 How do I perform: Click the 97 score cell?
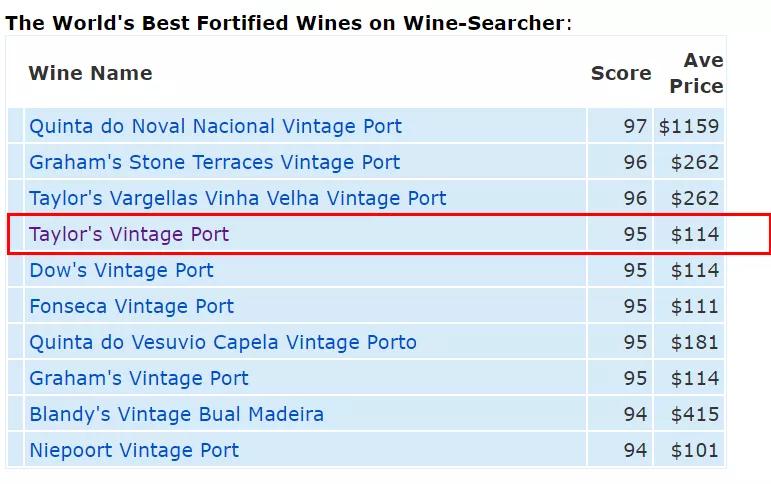click(635, 127)
